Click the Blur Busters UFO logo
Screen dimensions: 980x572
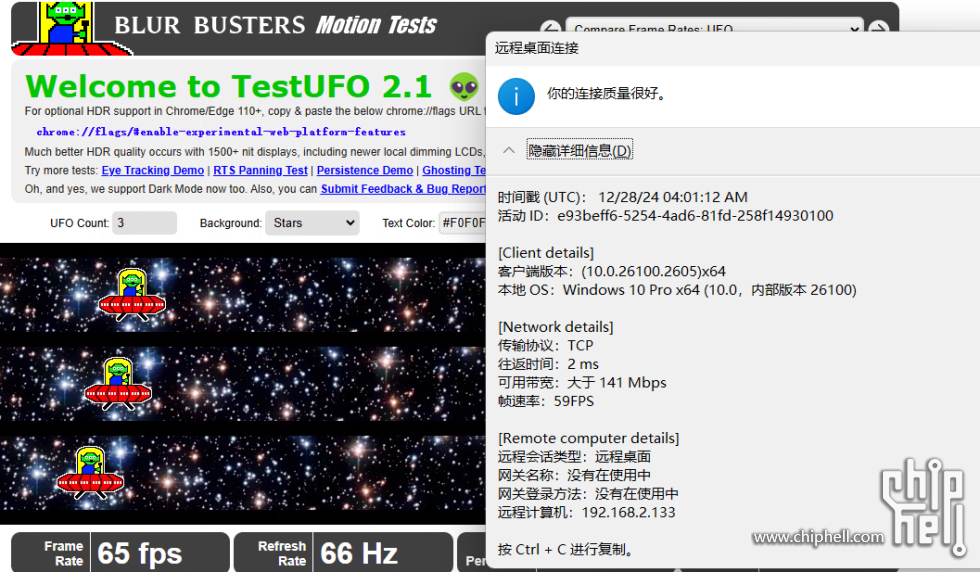72,29
